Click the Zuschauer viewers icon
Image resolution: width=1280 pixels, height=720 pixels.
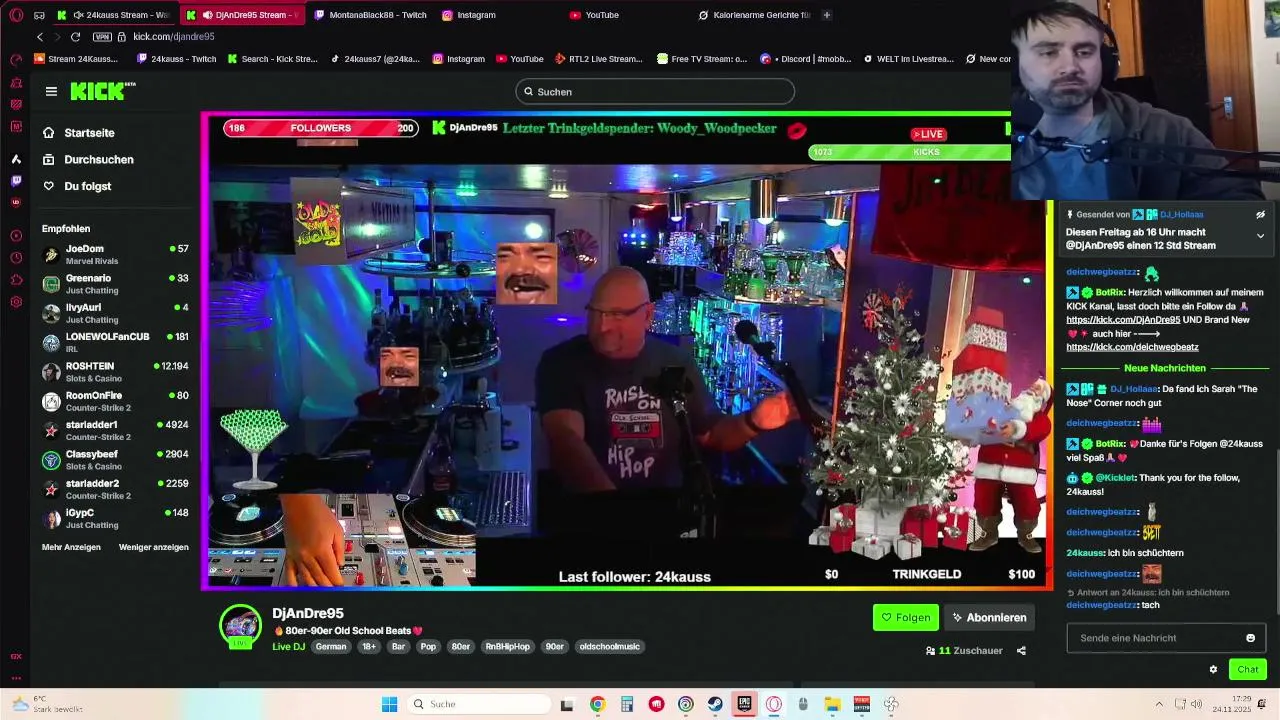[930, 651]
